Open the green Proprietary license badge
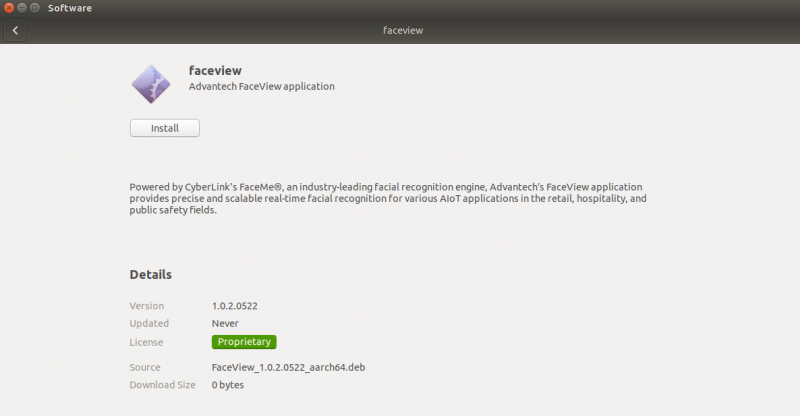800x416 pixels. (244, 342)
